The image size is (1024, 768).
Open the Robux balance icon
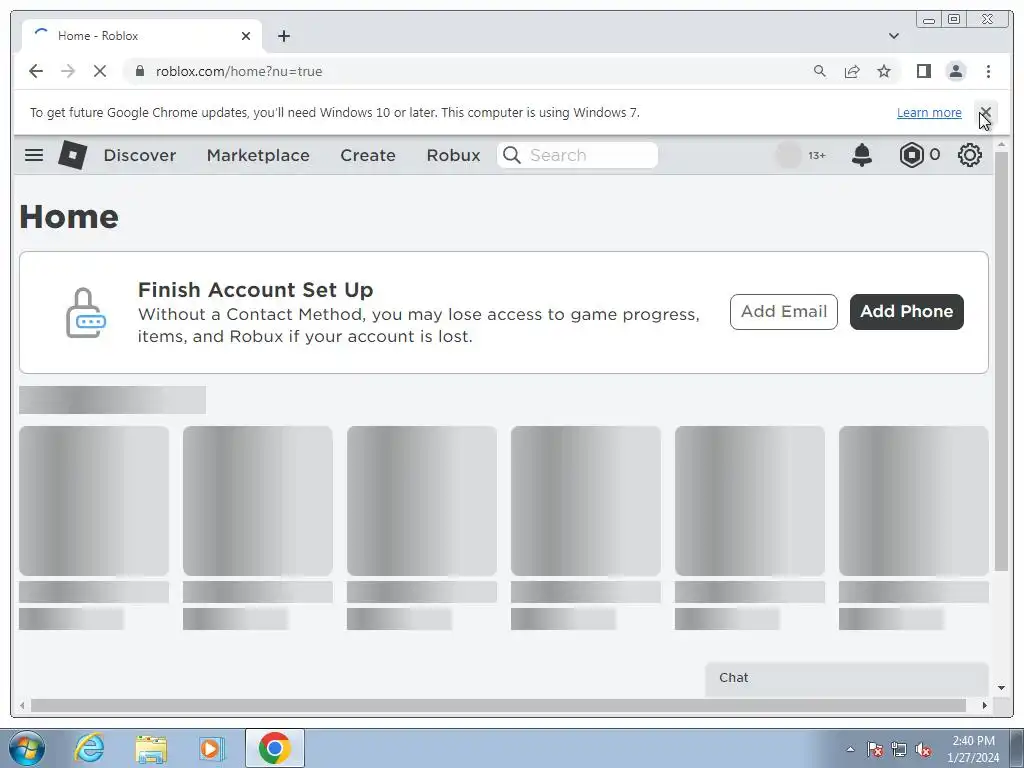(911, 155)
